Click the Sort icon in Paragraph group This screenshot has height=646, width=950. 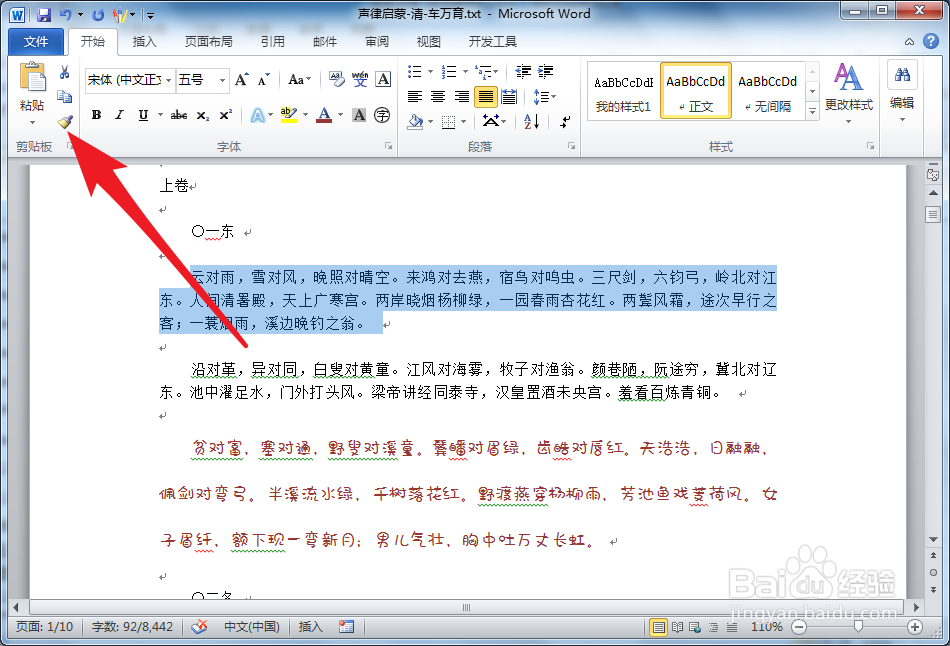(532, 121)
